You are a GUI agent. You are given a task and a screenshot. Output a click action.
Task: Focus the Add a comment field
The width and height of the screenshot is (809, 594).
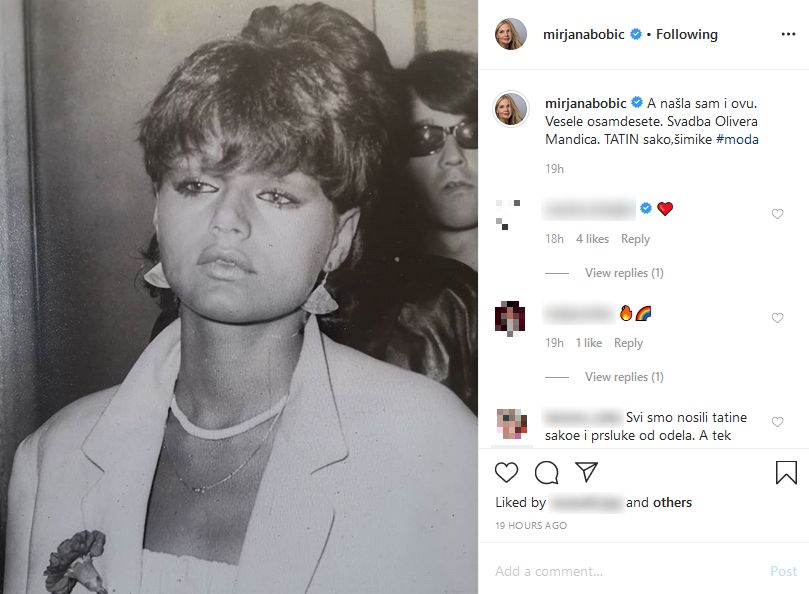click(627, 571)
